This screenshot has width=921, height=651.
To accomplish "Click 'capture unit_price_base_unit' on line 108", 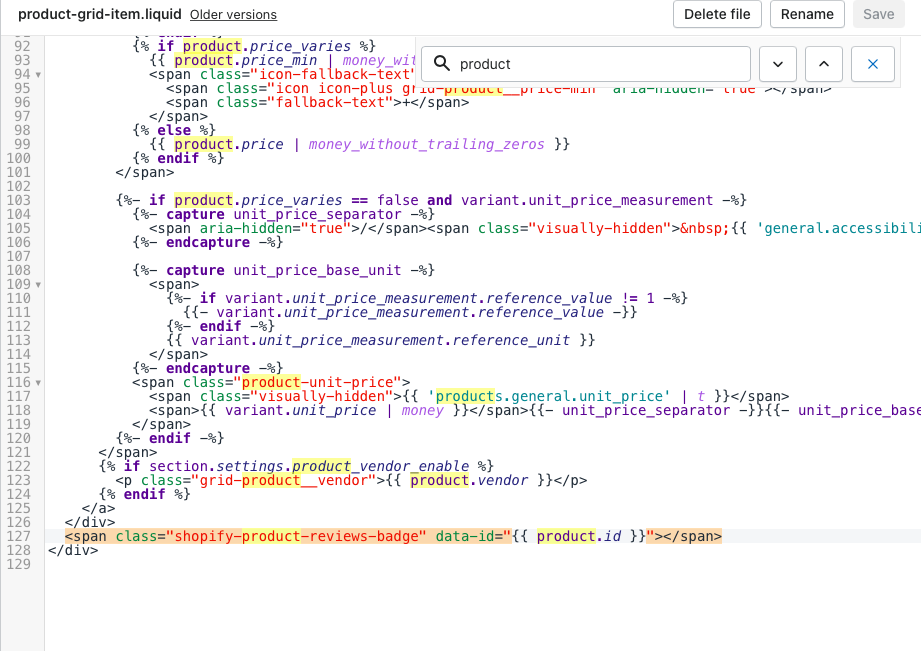I will pos(284,270).
